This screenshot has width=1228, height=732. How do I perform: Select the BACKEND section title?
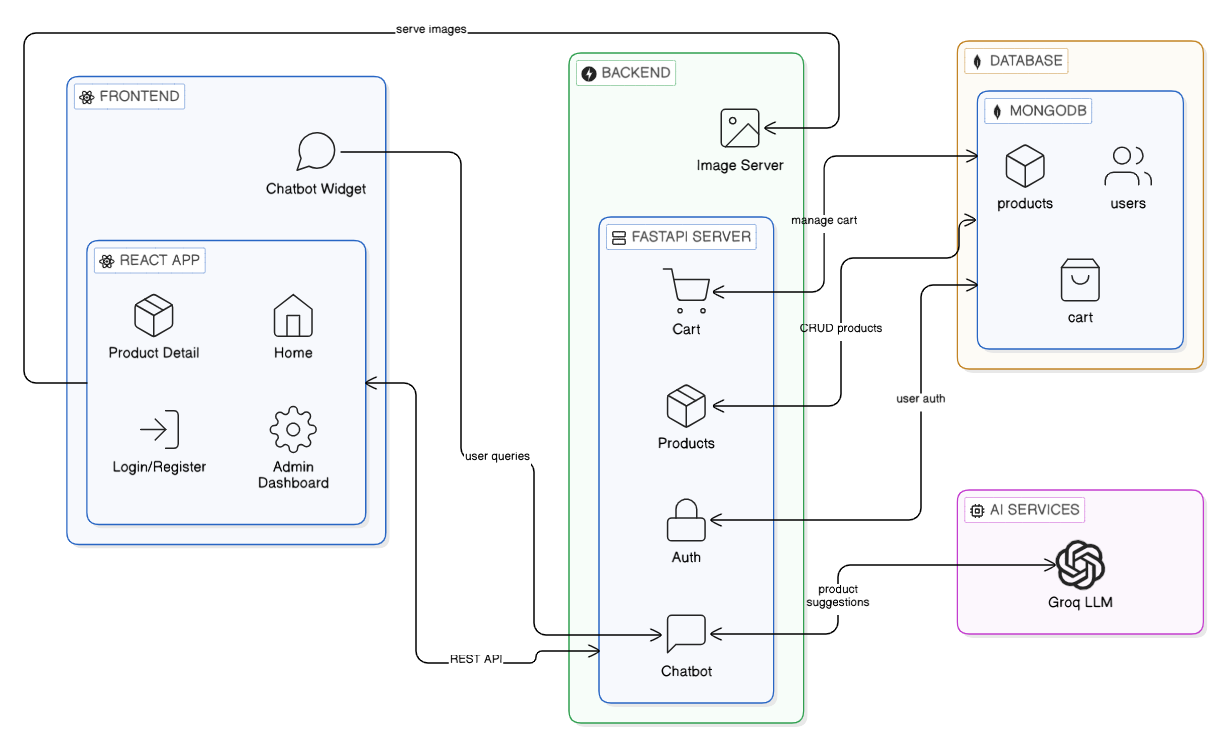(626, 73)
